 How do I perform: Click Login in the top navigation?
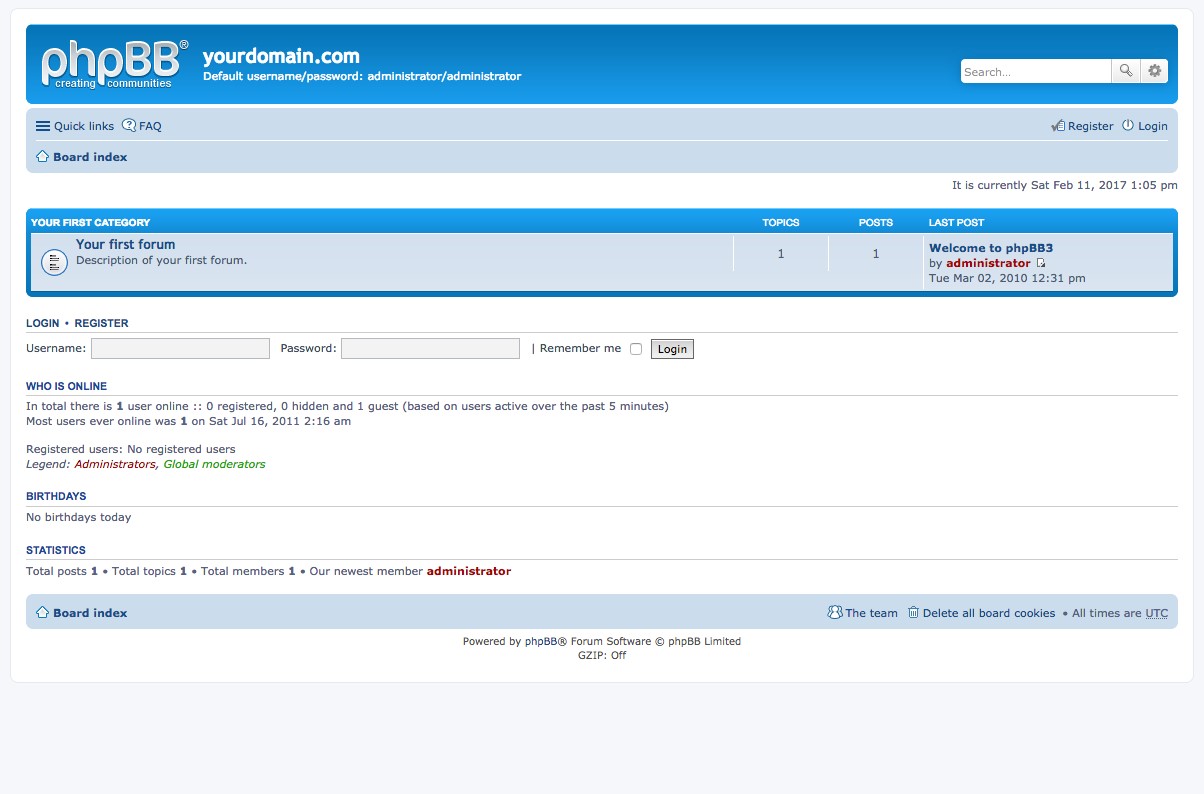pos(1145,126)
